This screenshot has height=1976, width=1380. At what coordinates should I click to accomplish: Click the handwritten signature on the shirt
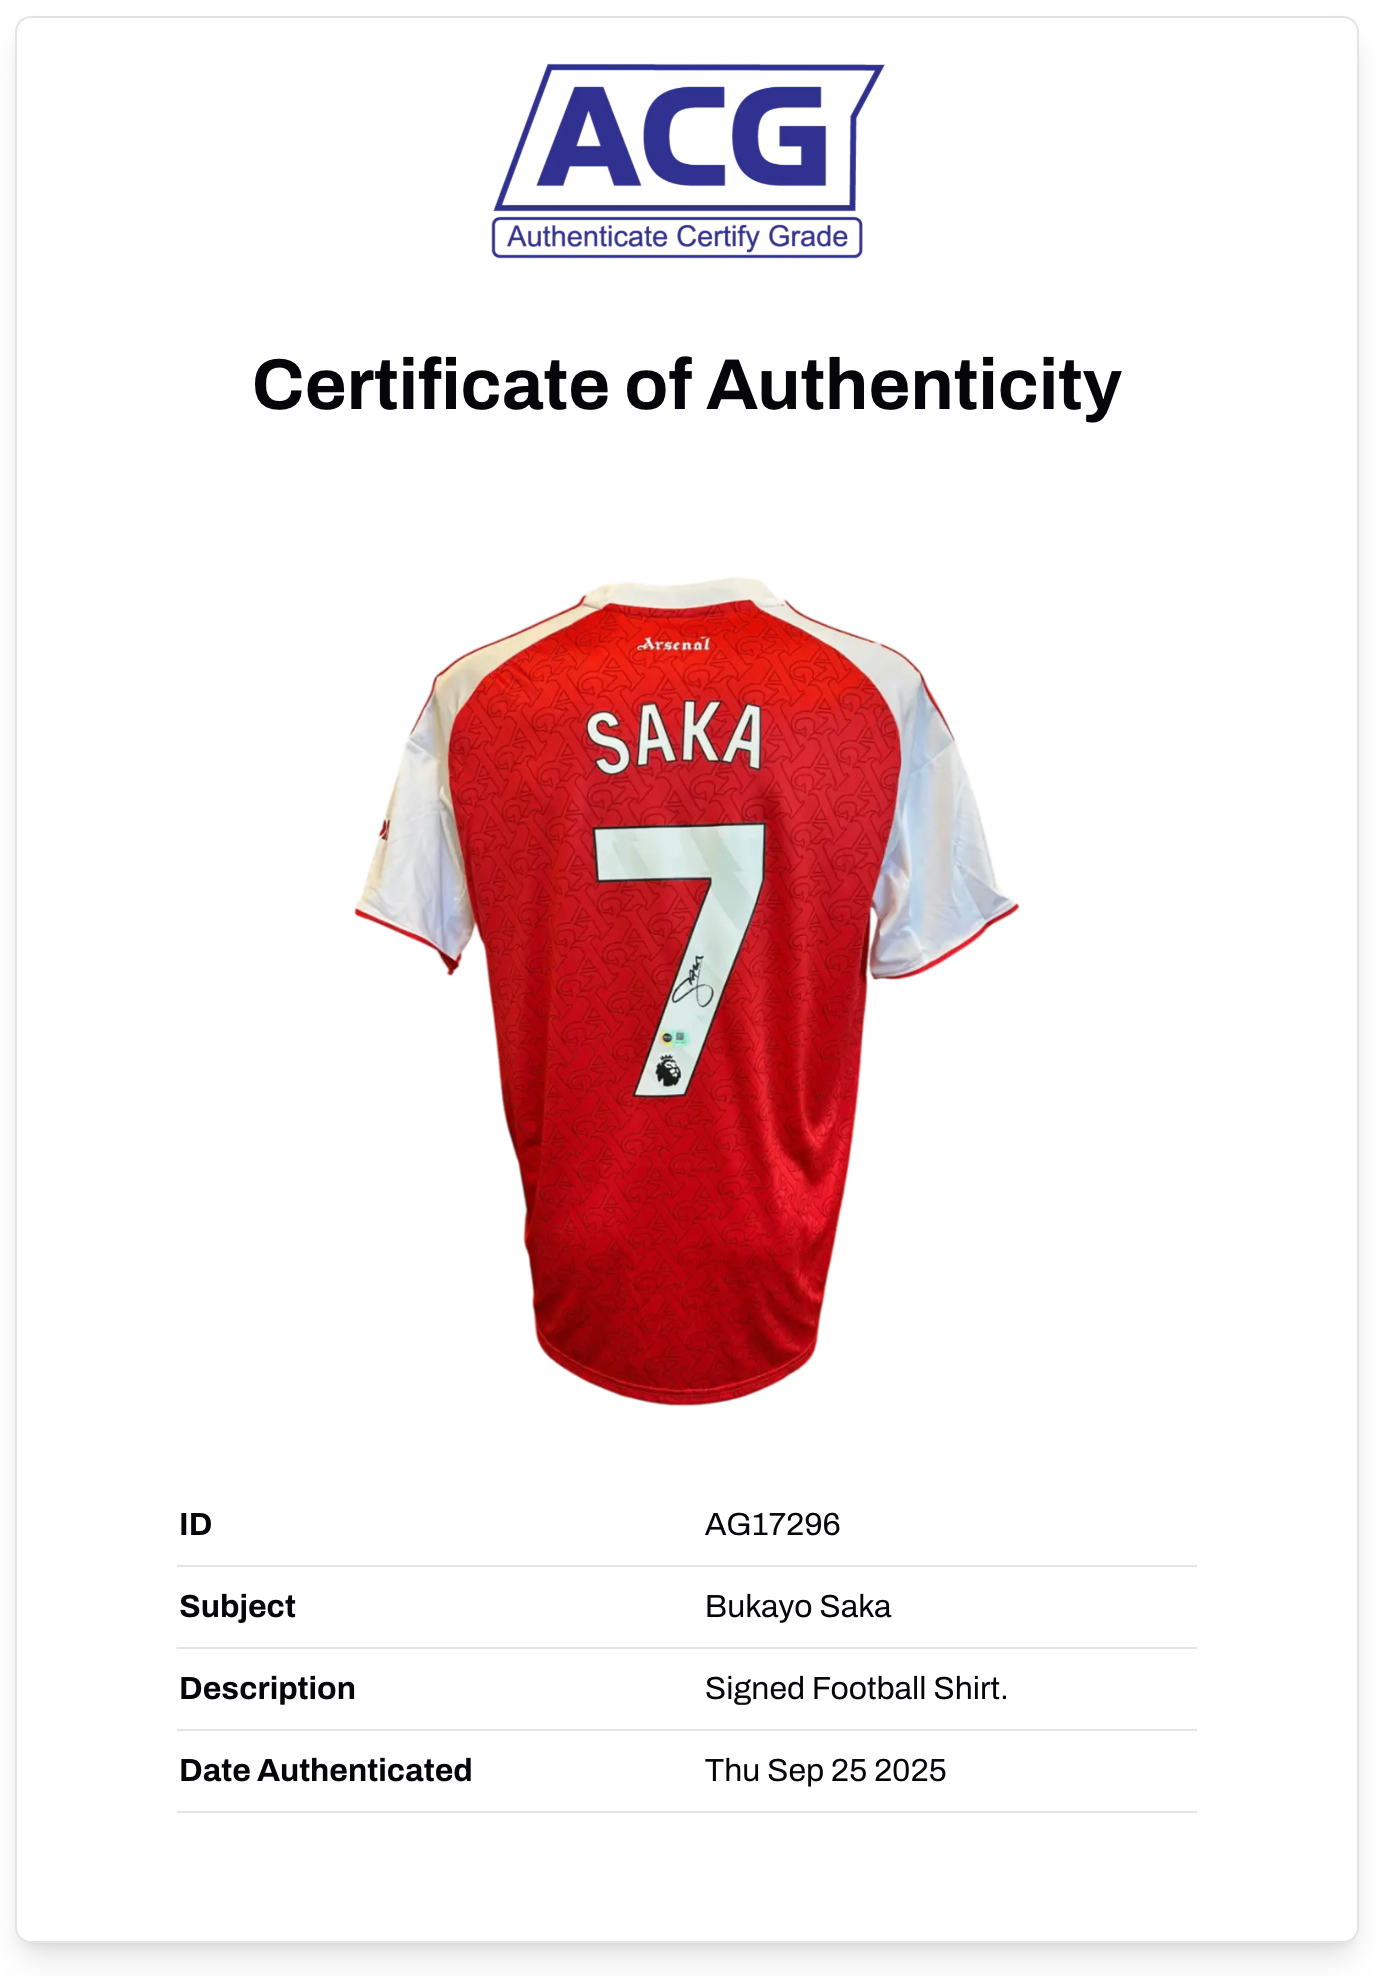click(x=692, y=982)
